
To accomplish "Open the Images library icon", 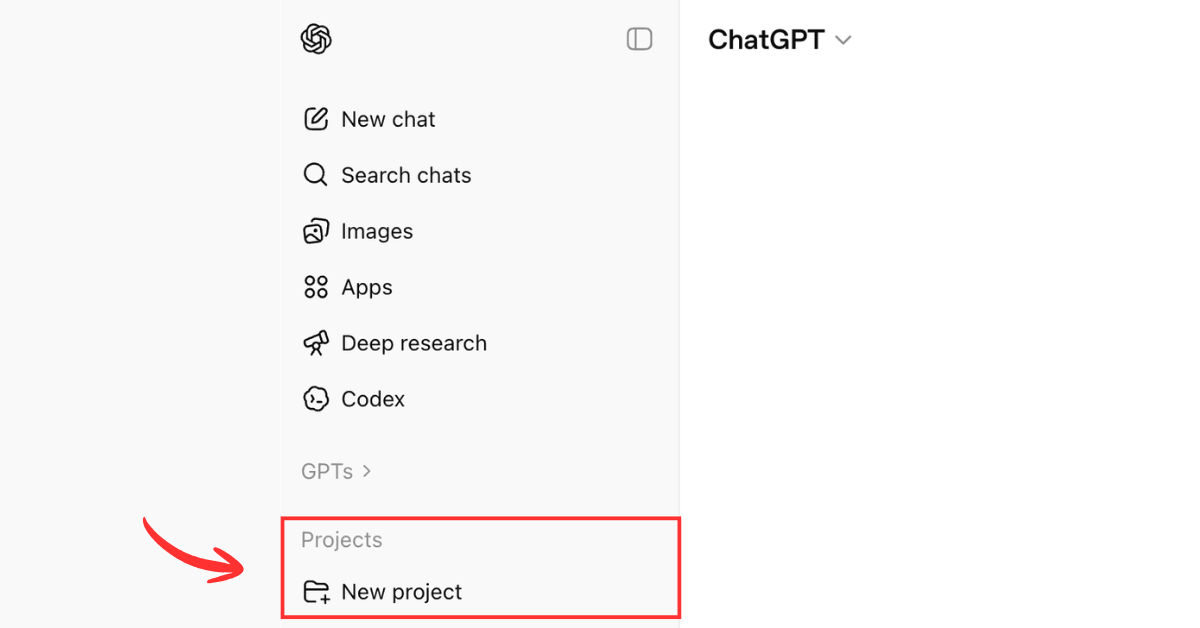I will [x=315, y=231].
